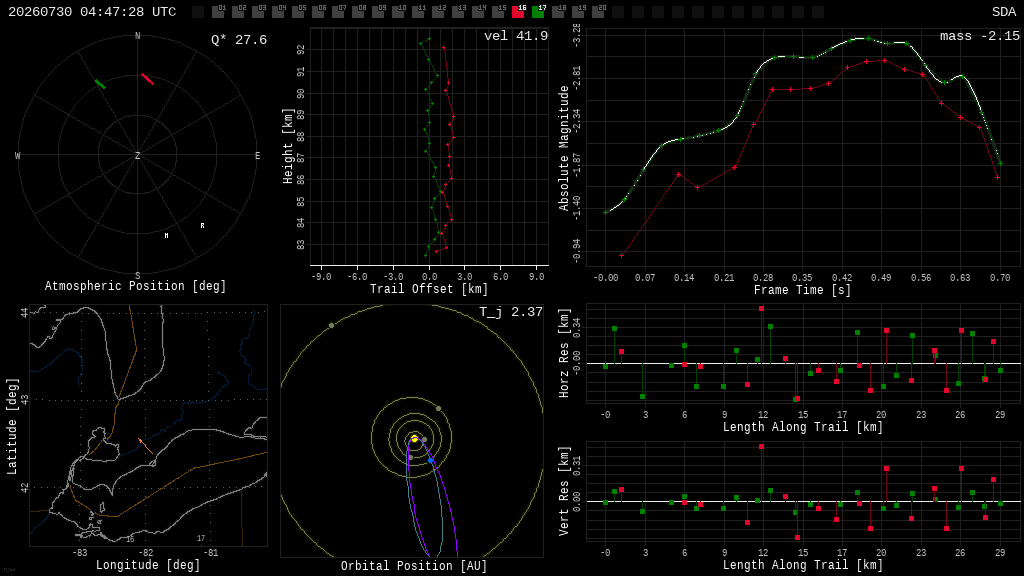Click the Atmospheric Position [deg] caption

135,286
